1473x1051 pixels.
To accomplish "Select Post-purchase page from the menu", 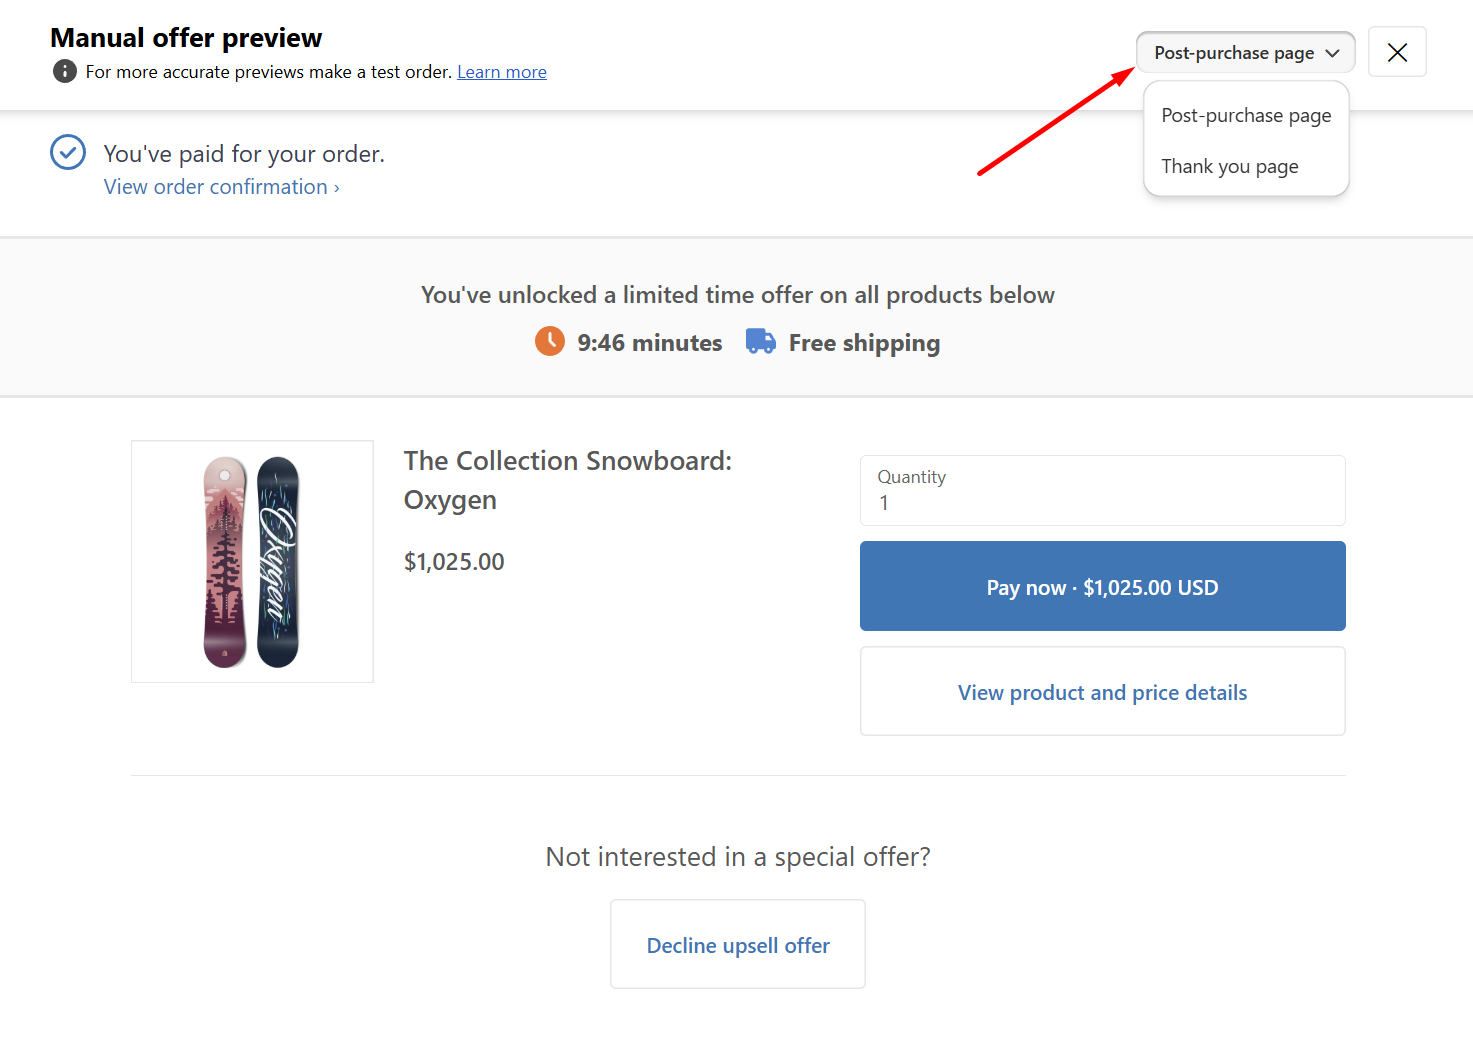I will [1246, 116].
